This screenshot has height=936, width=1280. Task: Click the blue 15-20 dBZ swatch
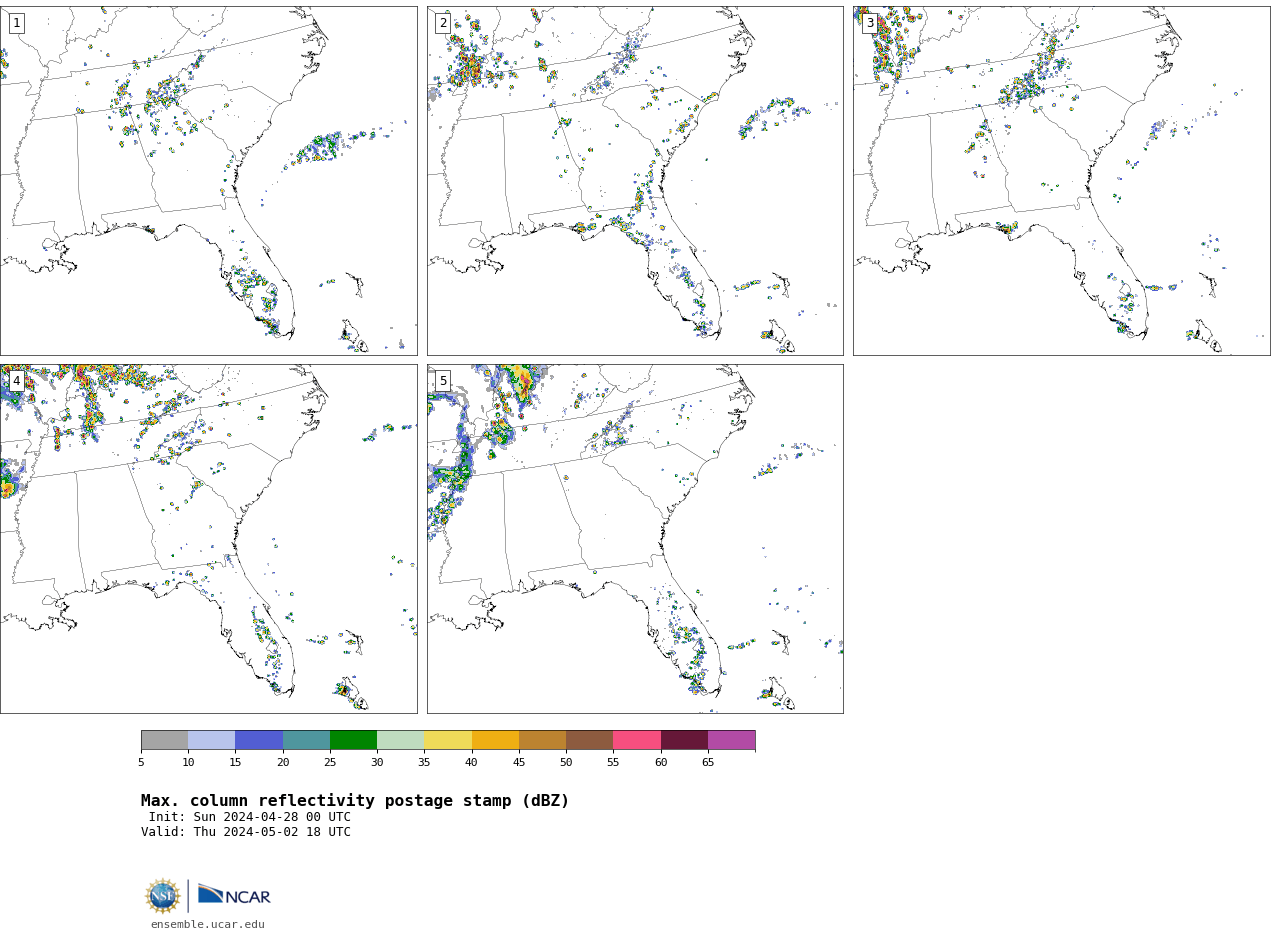(259, 740)
